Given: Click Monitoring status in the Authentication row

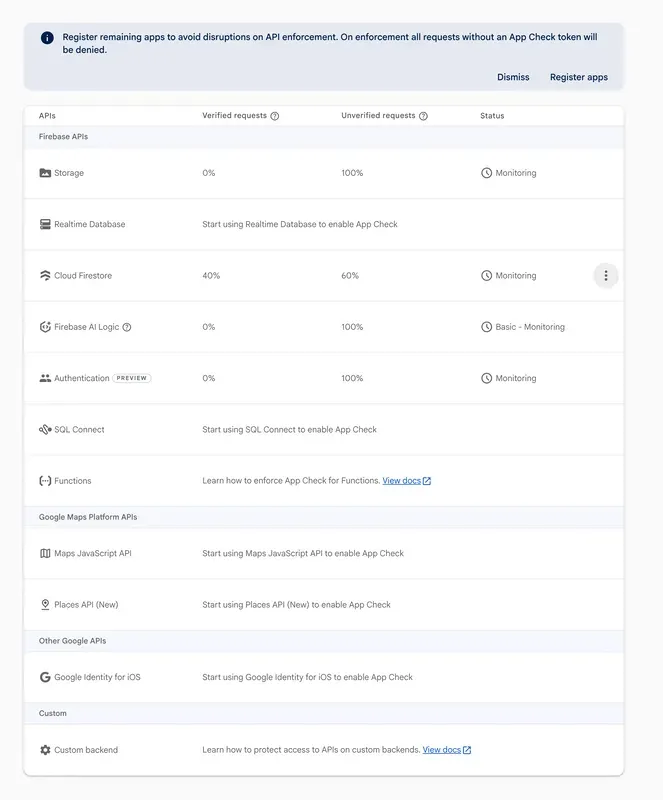Looking at the screenshot, I should coord(516,378).
